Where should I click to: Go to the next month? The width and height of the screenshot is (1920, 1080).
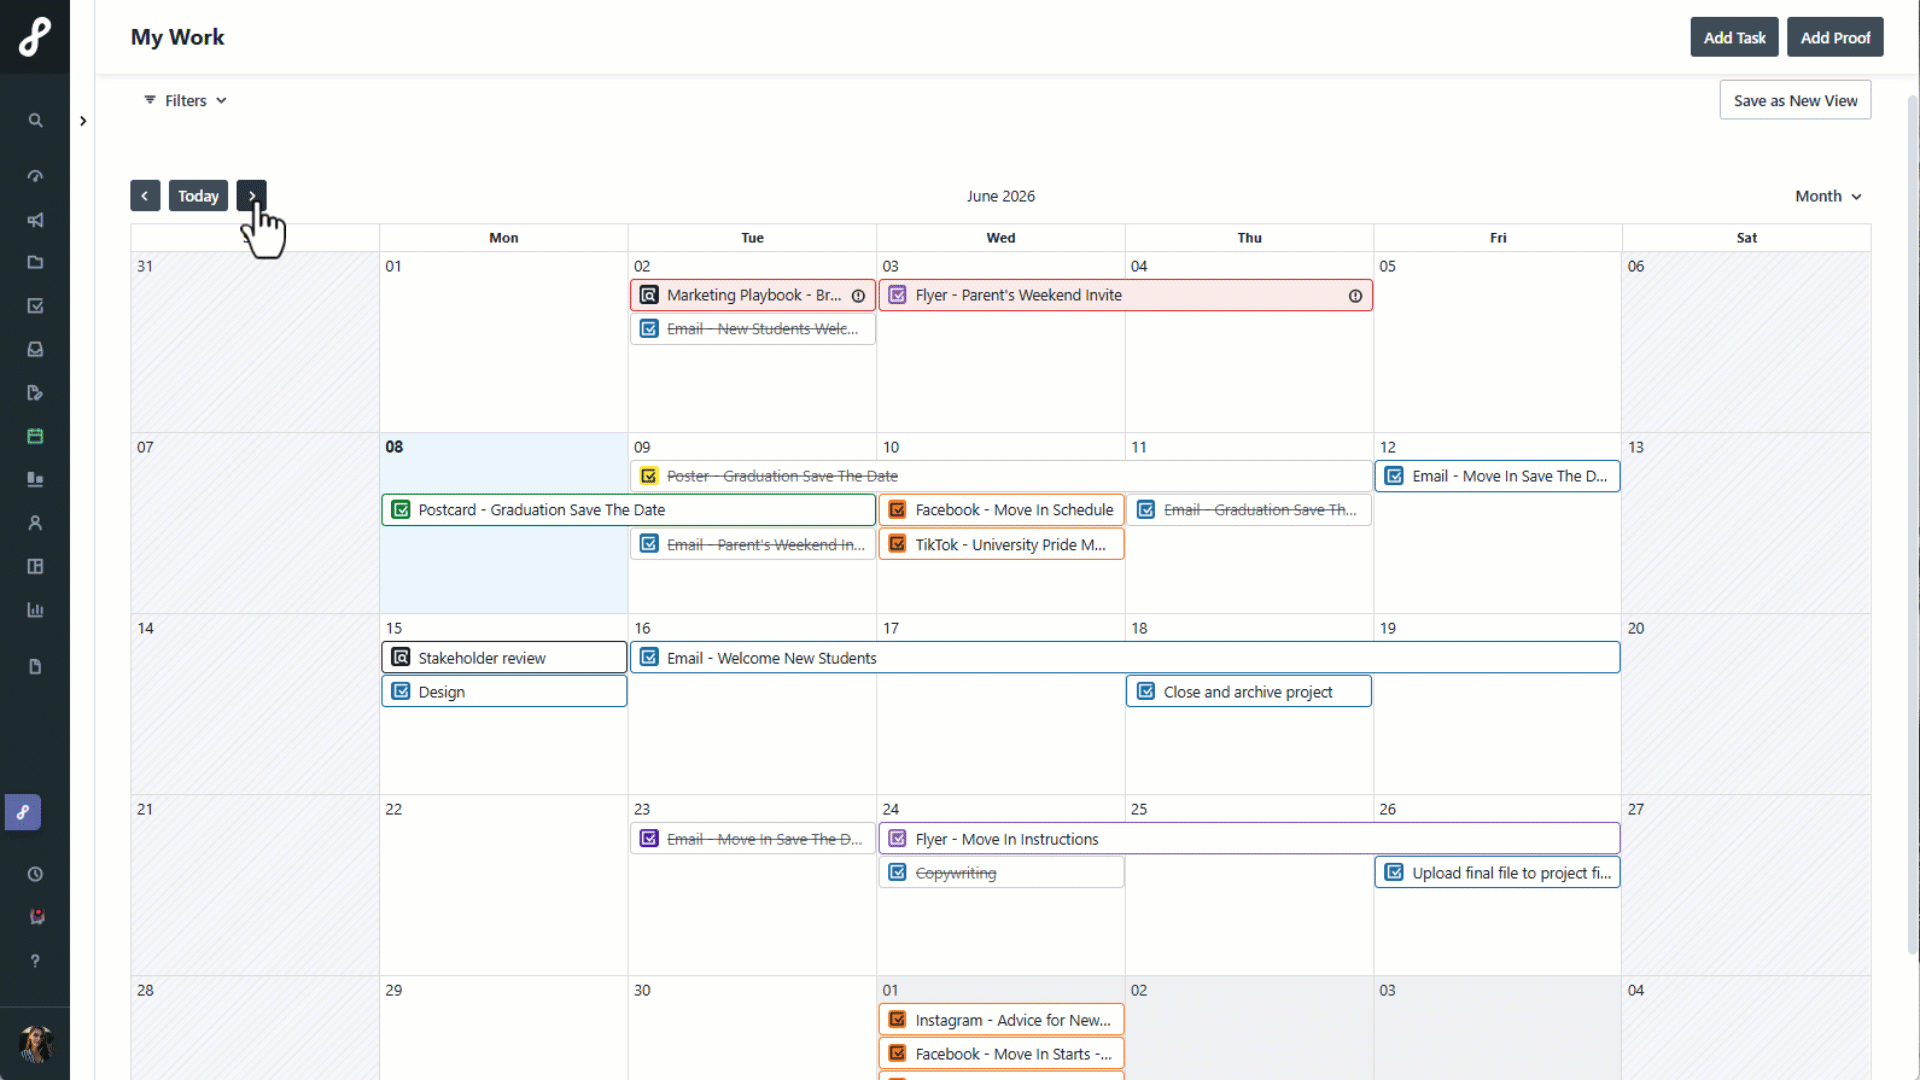click(252, 196)
